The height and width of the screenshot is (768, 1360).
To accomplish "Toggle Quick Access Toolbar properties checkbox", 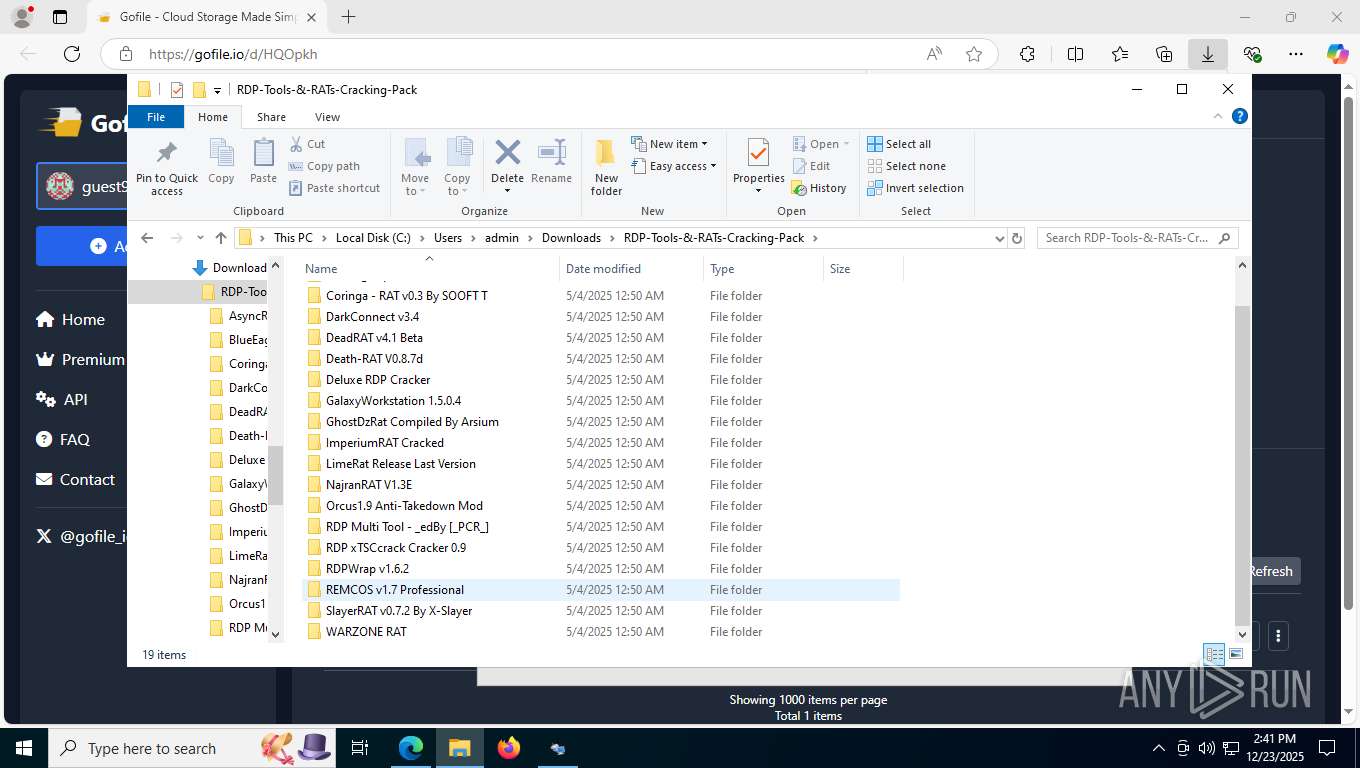I will (177, 90).
